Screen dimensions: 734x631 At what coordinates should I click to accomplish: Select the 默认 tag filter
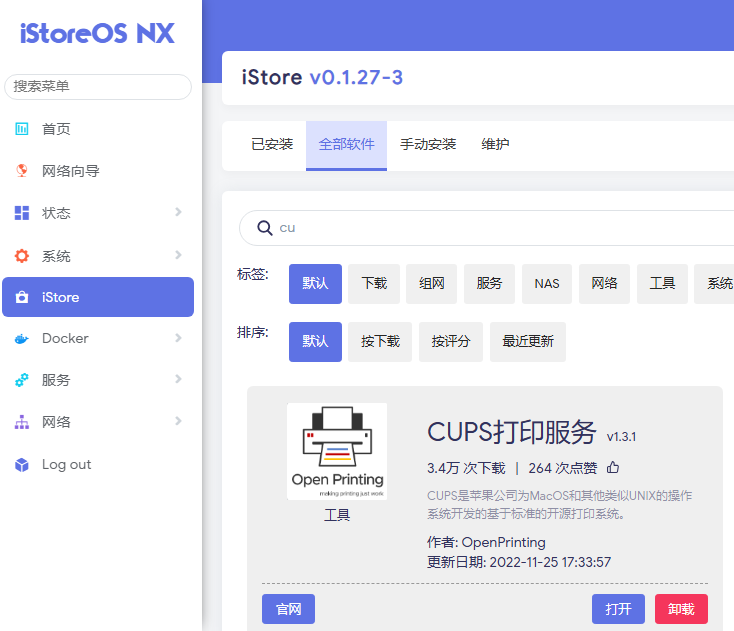[x=315, y=284]
